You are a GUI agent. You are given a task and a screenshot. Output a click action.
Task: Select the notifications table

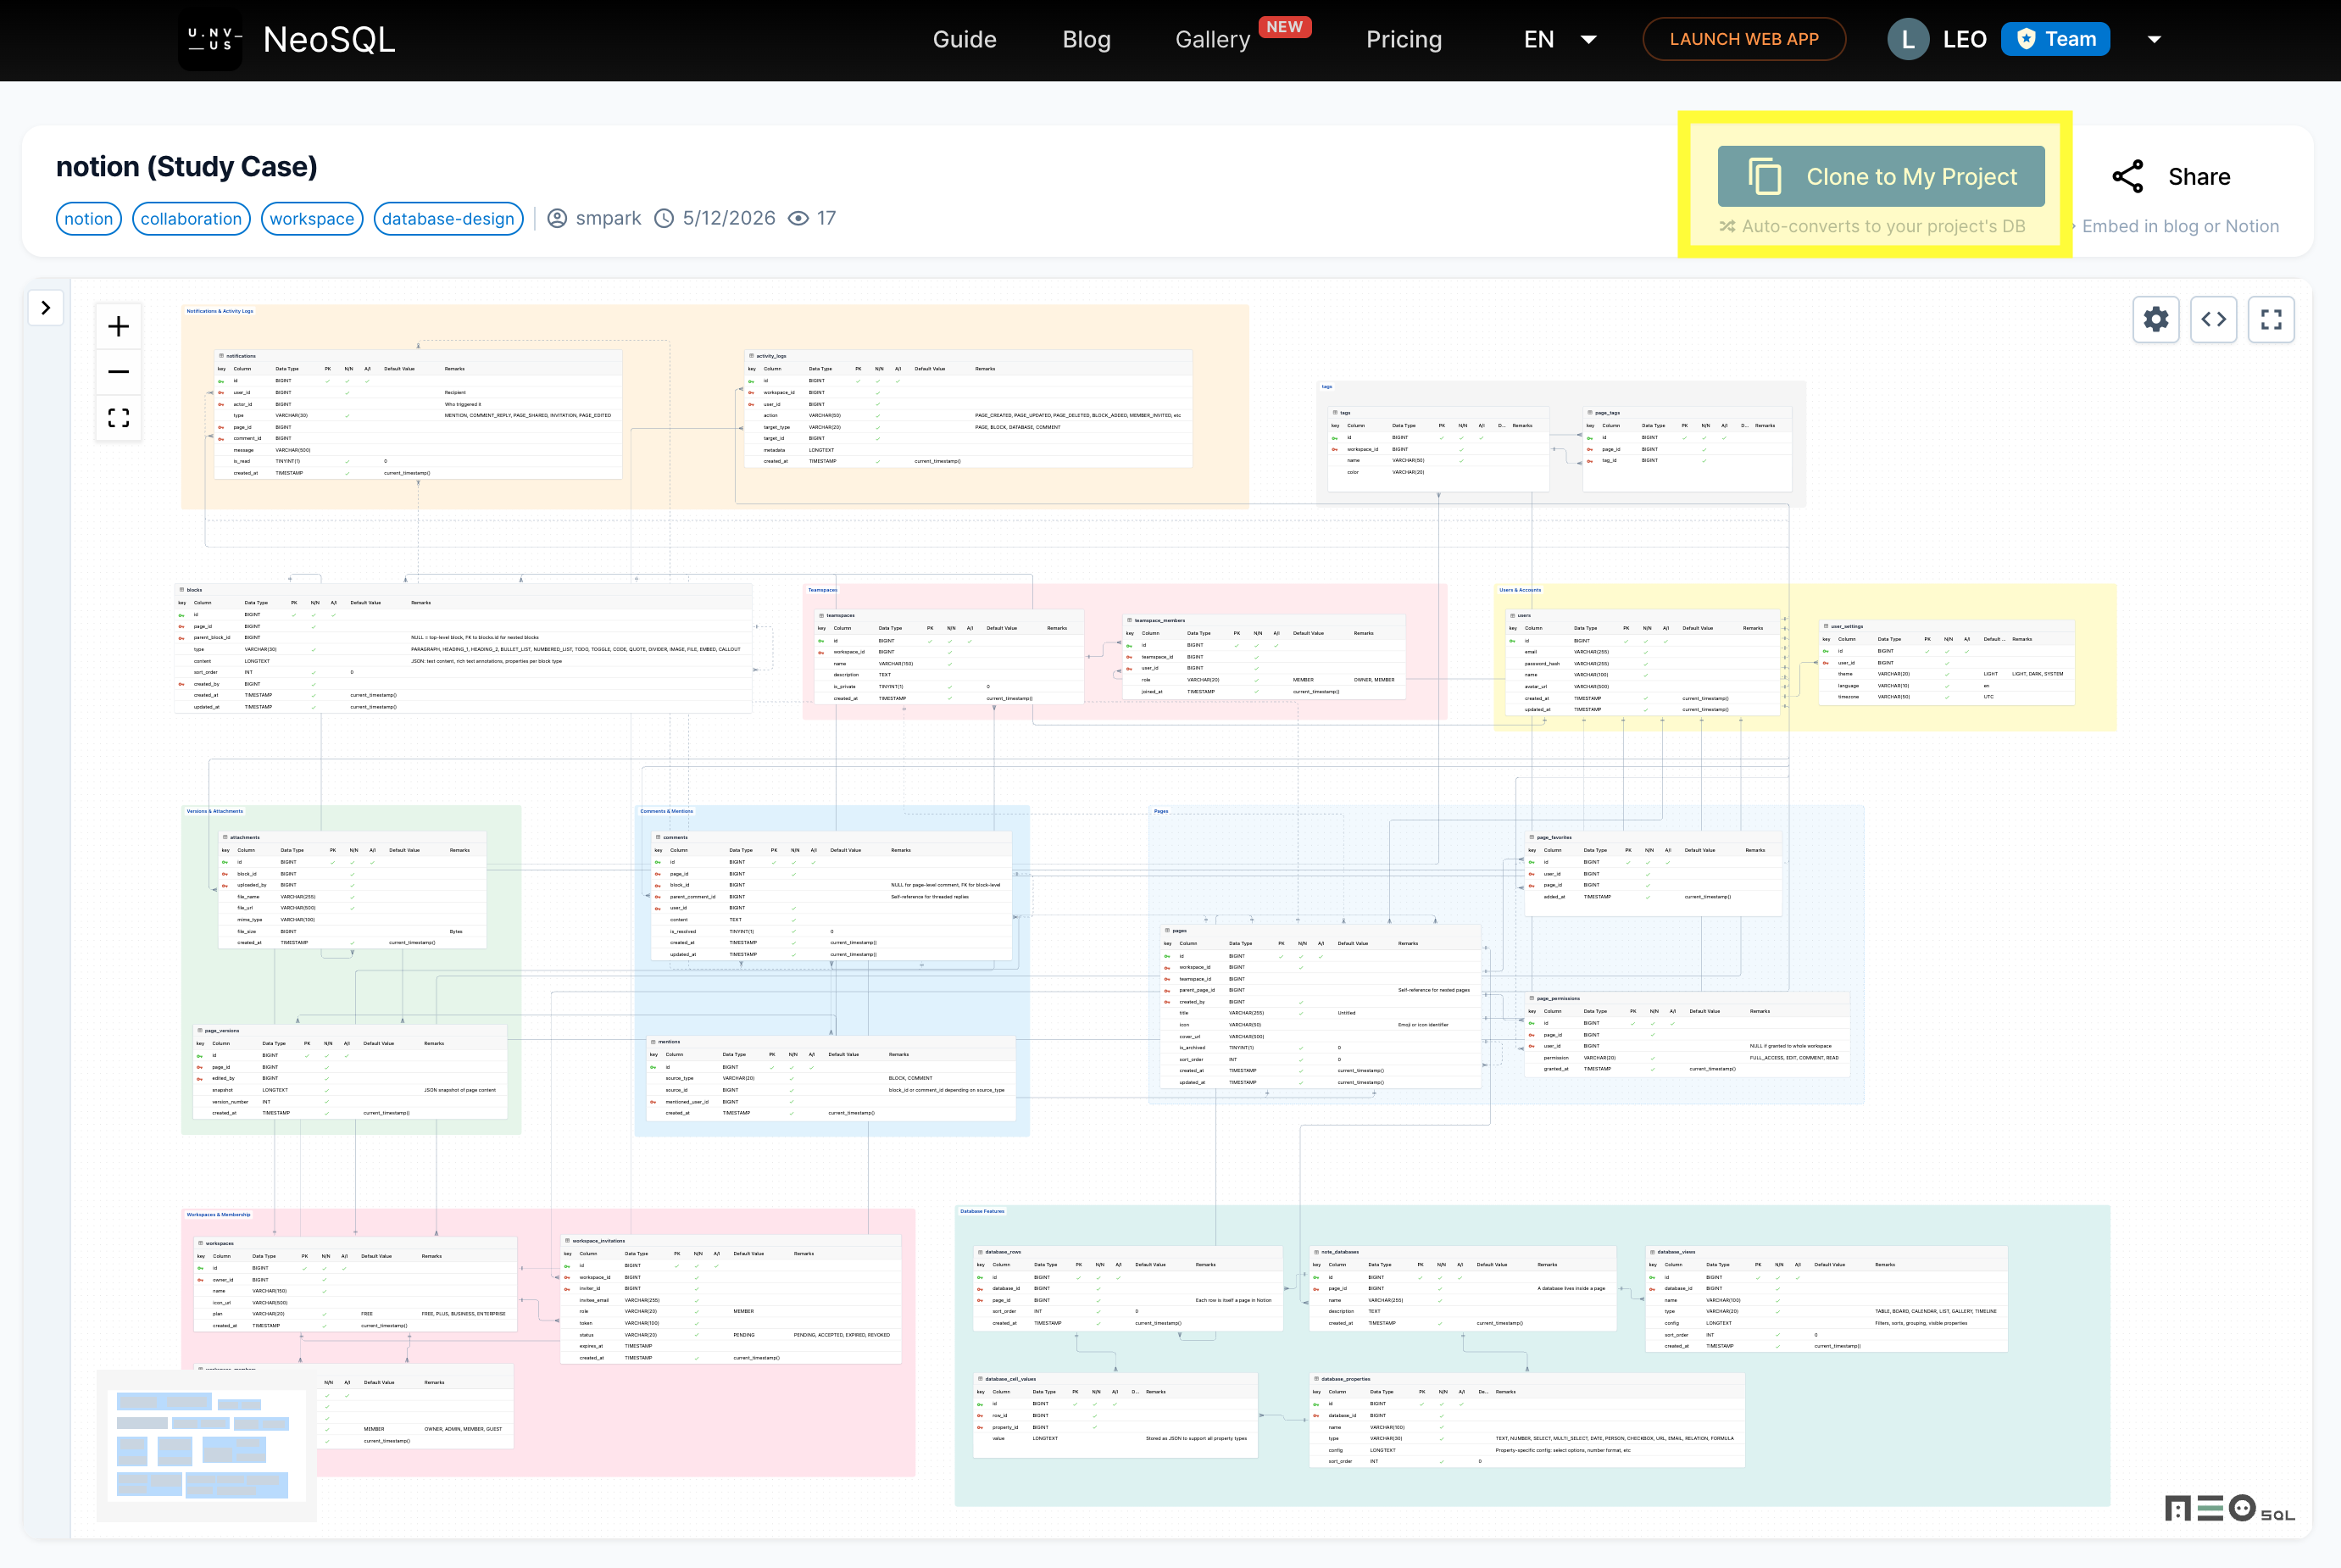click(x=418, y=415)
